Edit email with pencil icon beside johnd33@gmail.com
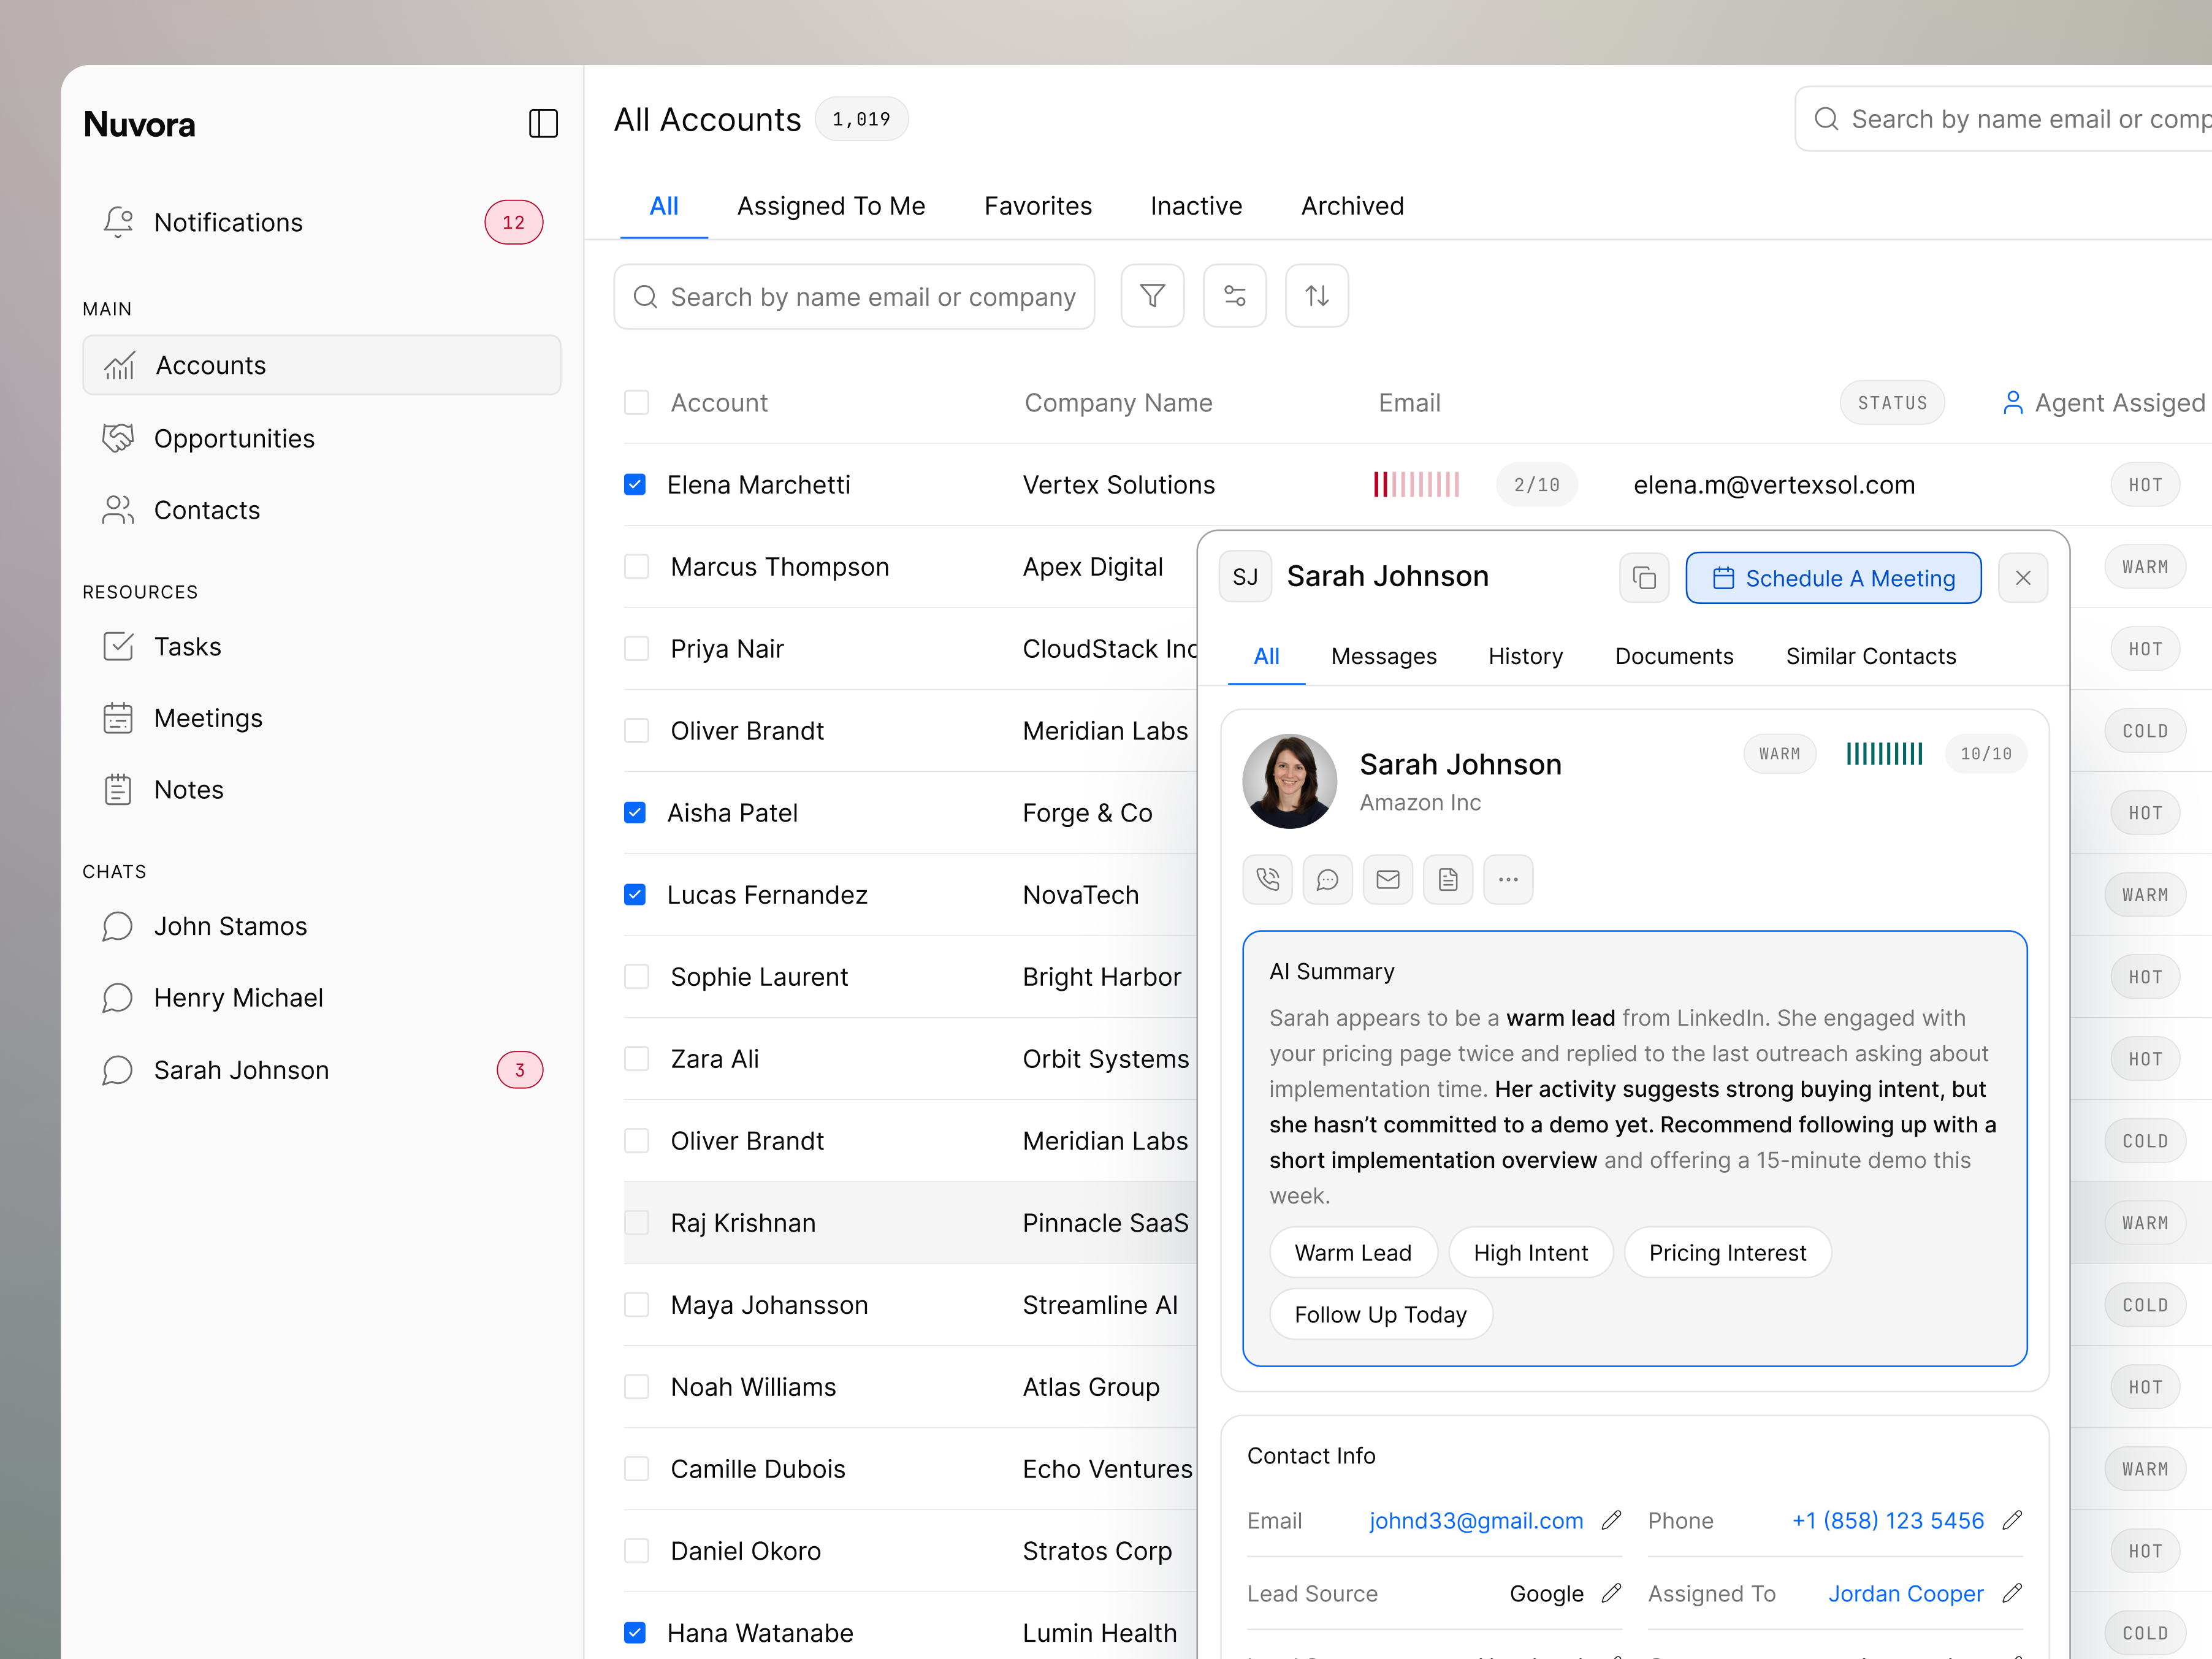Viewport: 2212px width, 1659px height. [x=1610, y=1520]
